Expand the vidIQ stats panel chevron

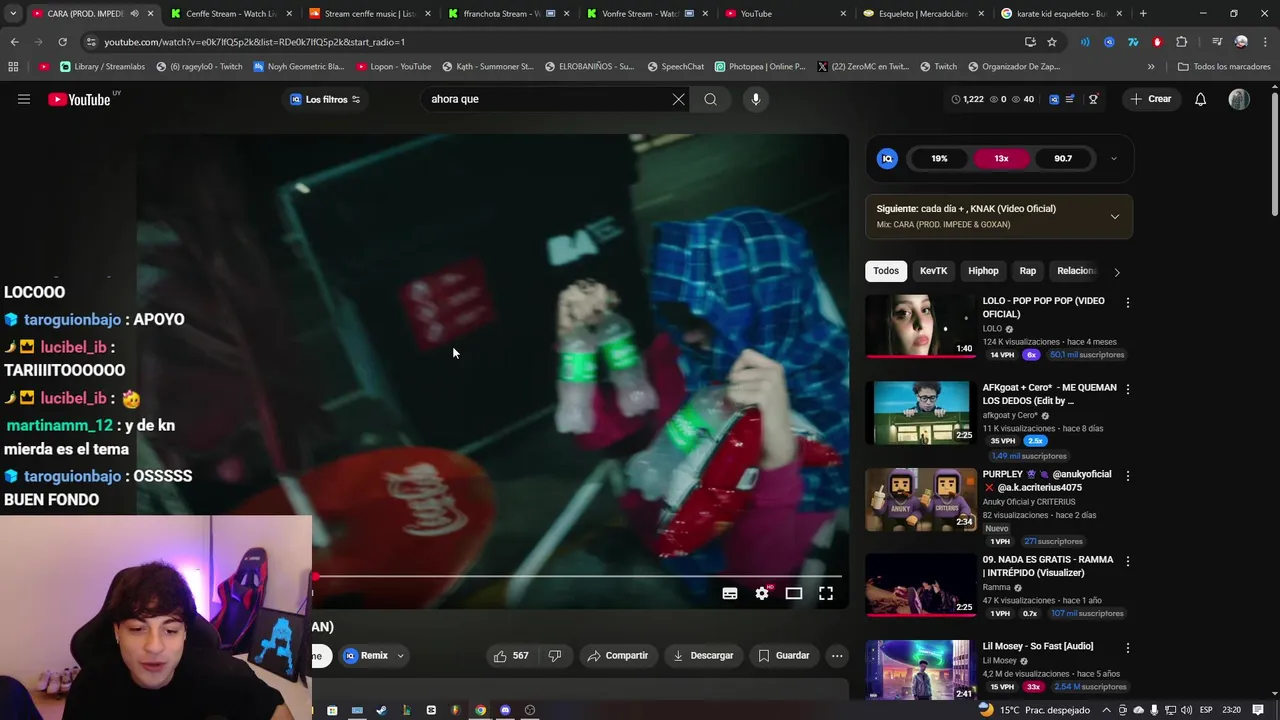pos(1114,158)
